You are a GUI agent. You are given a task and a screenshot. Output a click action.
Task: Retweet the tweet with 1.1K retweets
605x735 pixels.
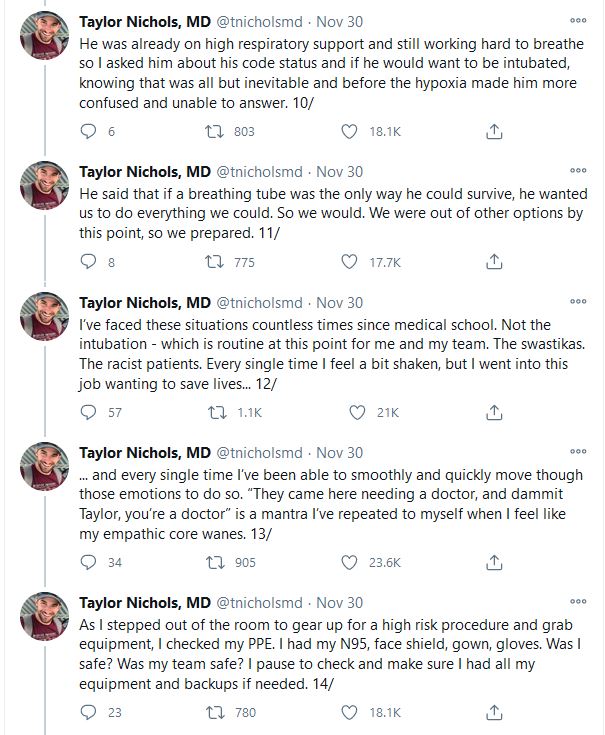pos(217,412)
